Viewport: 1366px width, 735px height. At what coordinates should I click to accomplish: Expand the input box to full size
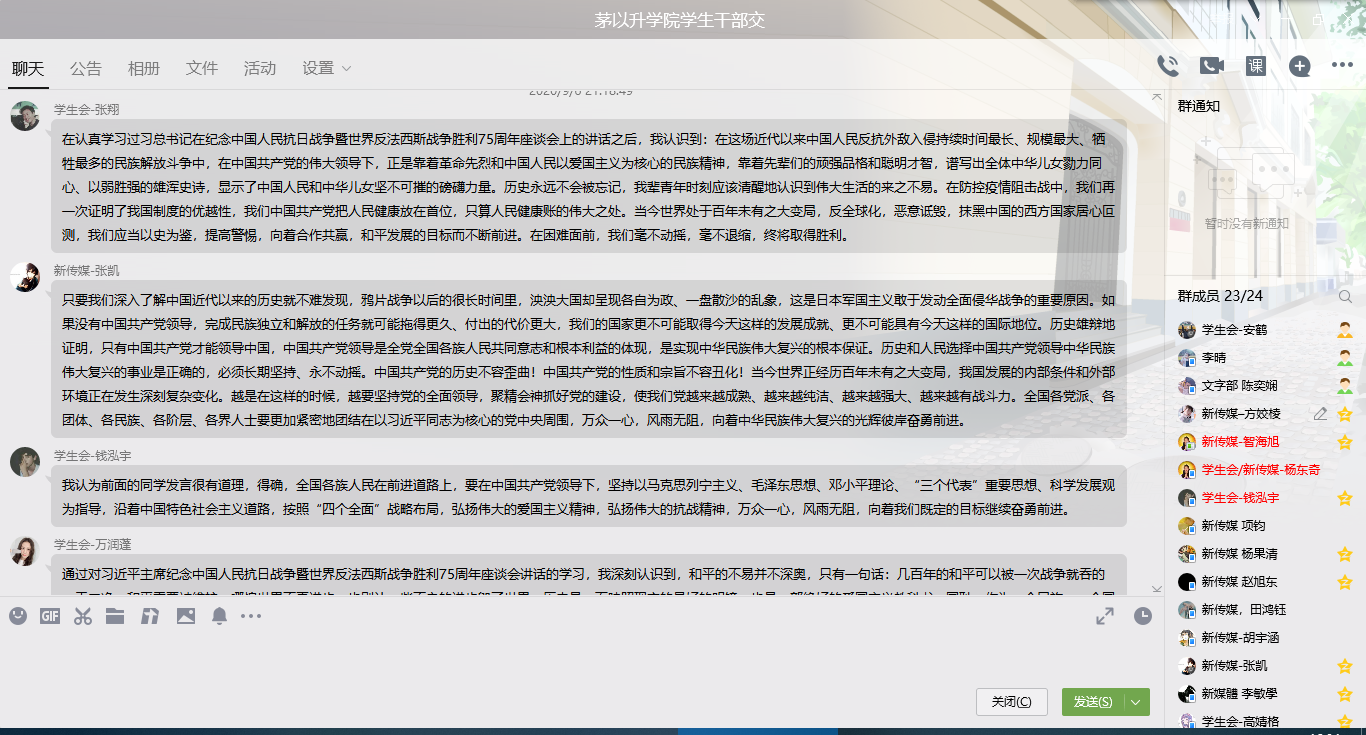click(1105, 617)
